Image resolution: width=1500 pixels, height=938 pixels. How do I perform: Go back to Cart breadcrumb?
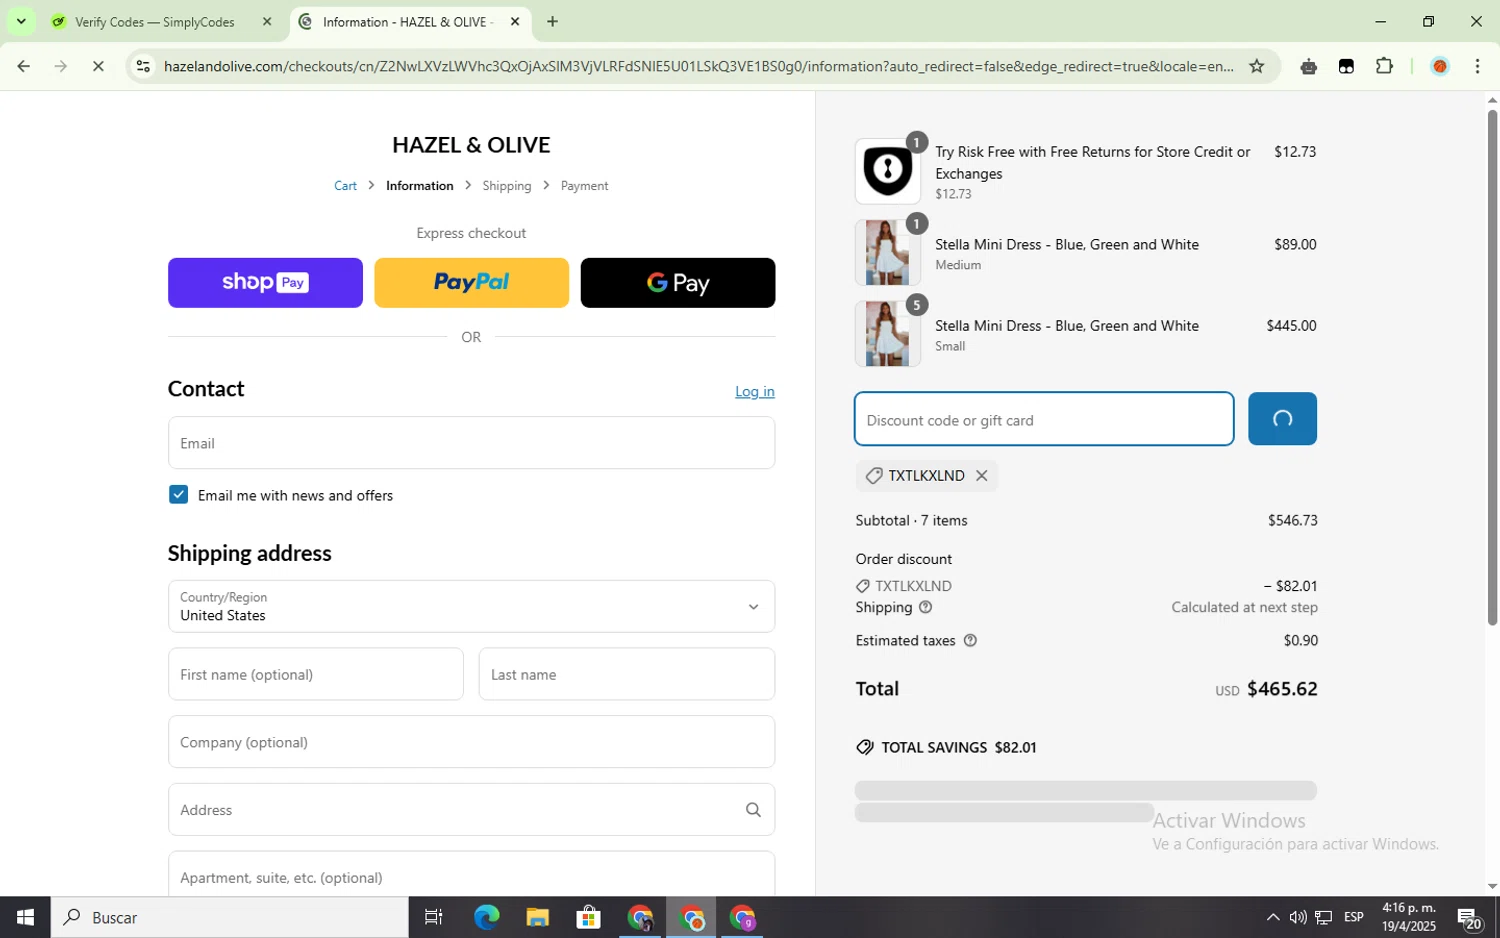[x=346, y=186]
